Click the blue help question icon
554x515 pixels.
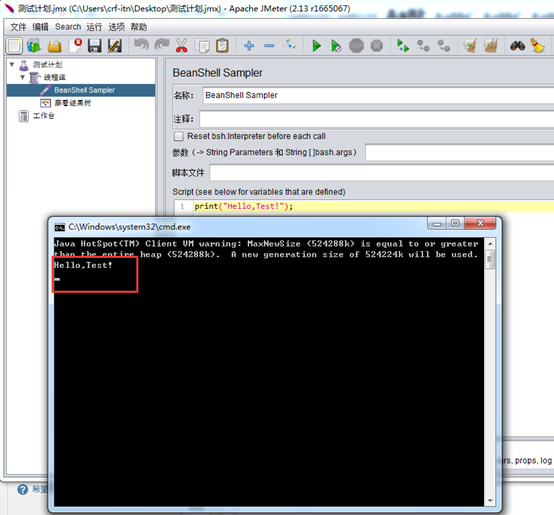point(23,490)
